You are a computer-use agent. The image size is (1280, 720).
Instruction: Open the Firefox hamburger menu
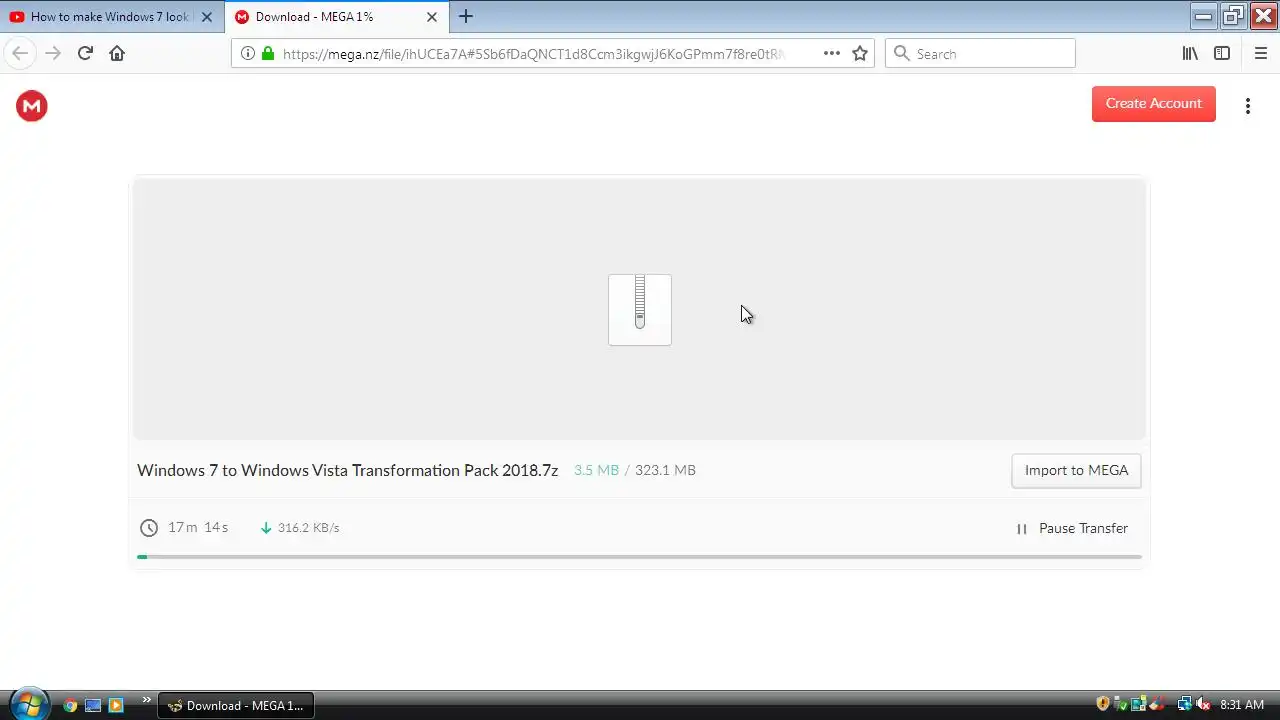1260,54
